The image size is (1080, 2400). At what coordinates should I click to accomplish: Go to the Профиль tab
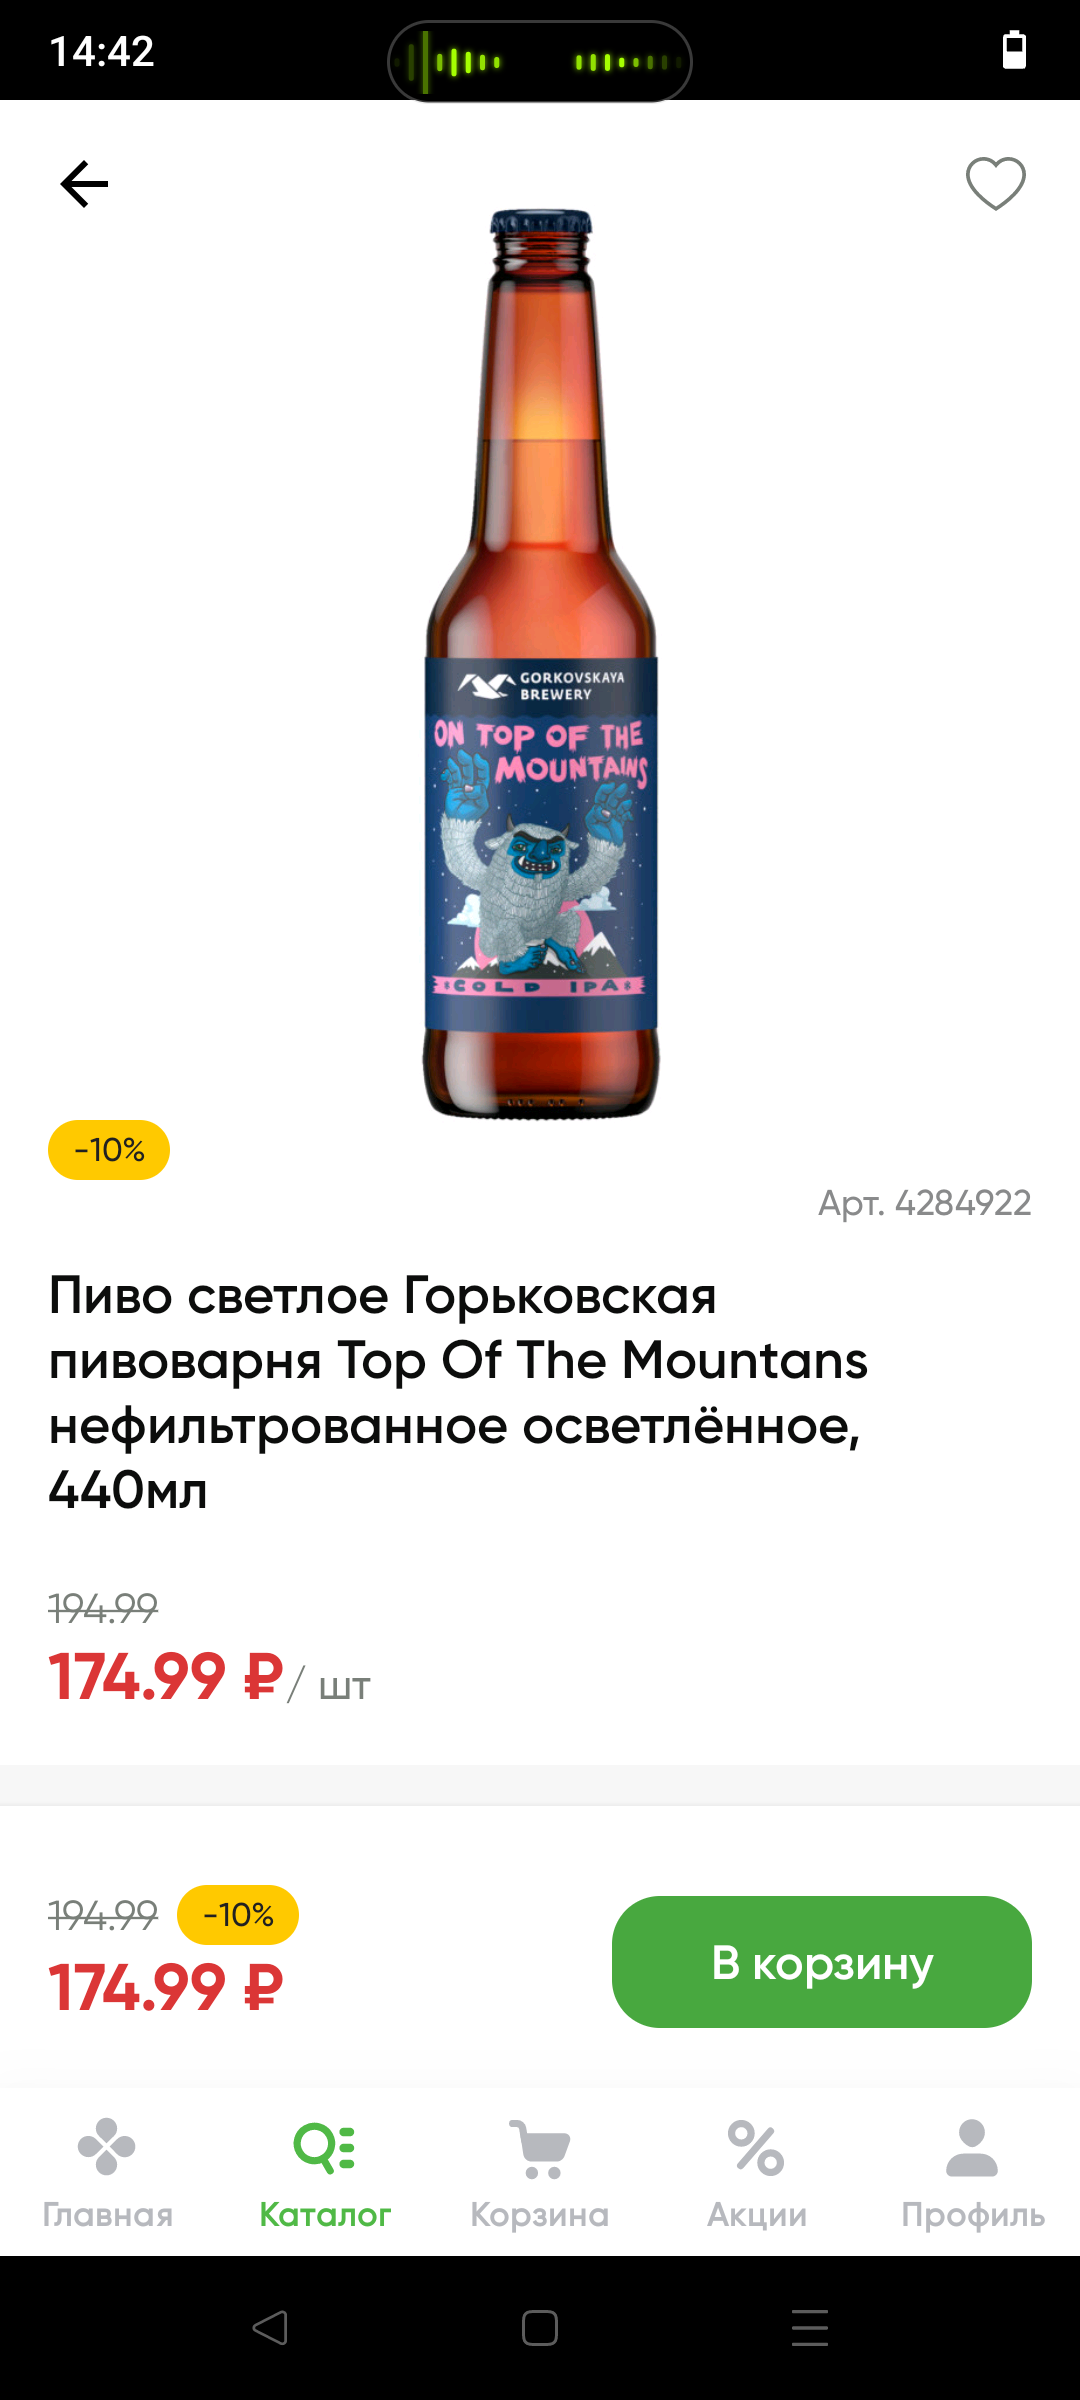pos(973,2174)
